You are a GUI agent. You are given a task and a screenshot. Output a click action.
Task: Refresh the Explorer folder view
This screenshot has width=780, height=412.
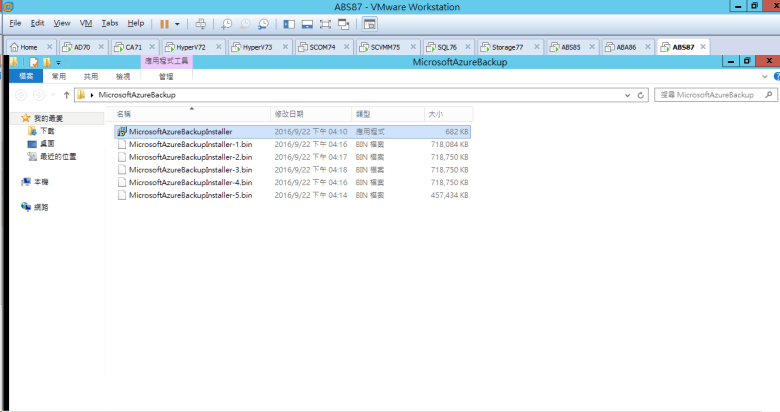641,95
